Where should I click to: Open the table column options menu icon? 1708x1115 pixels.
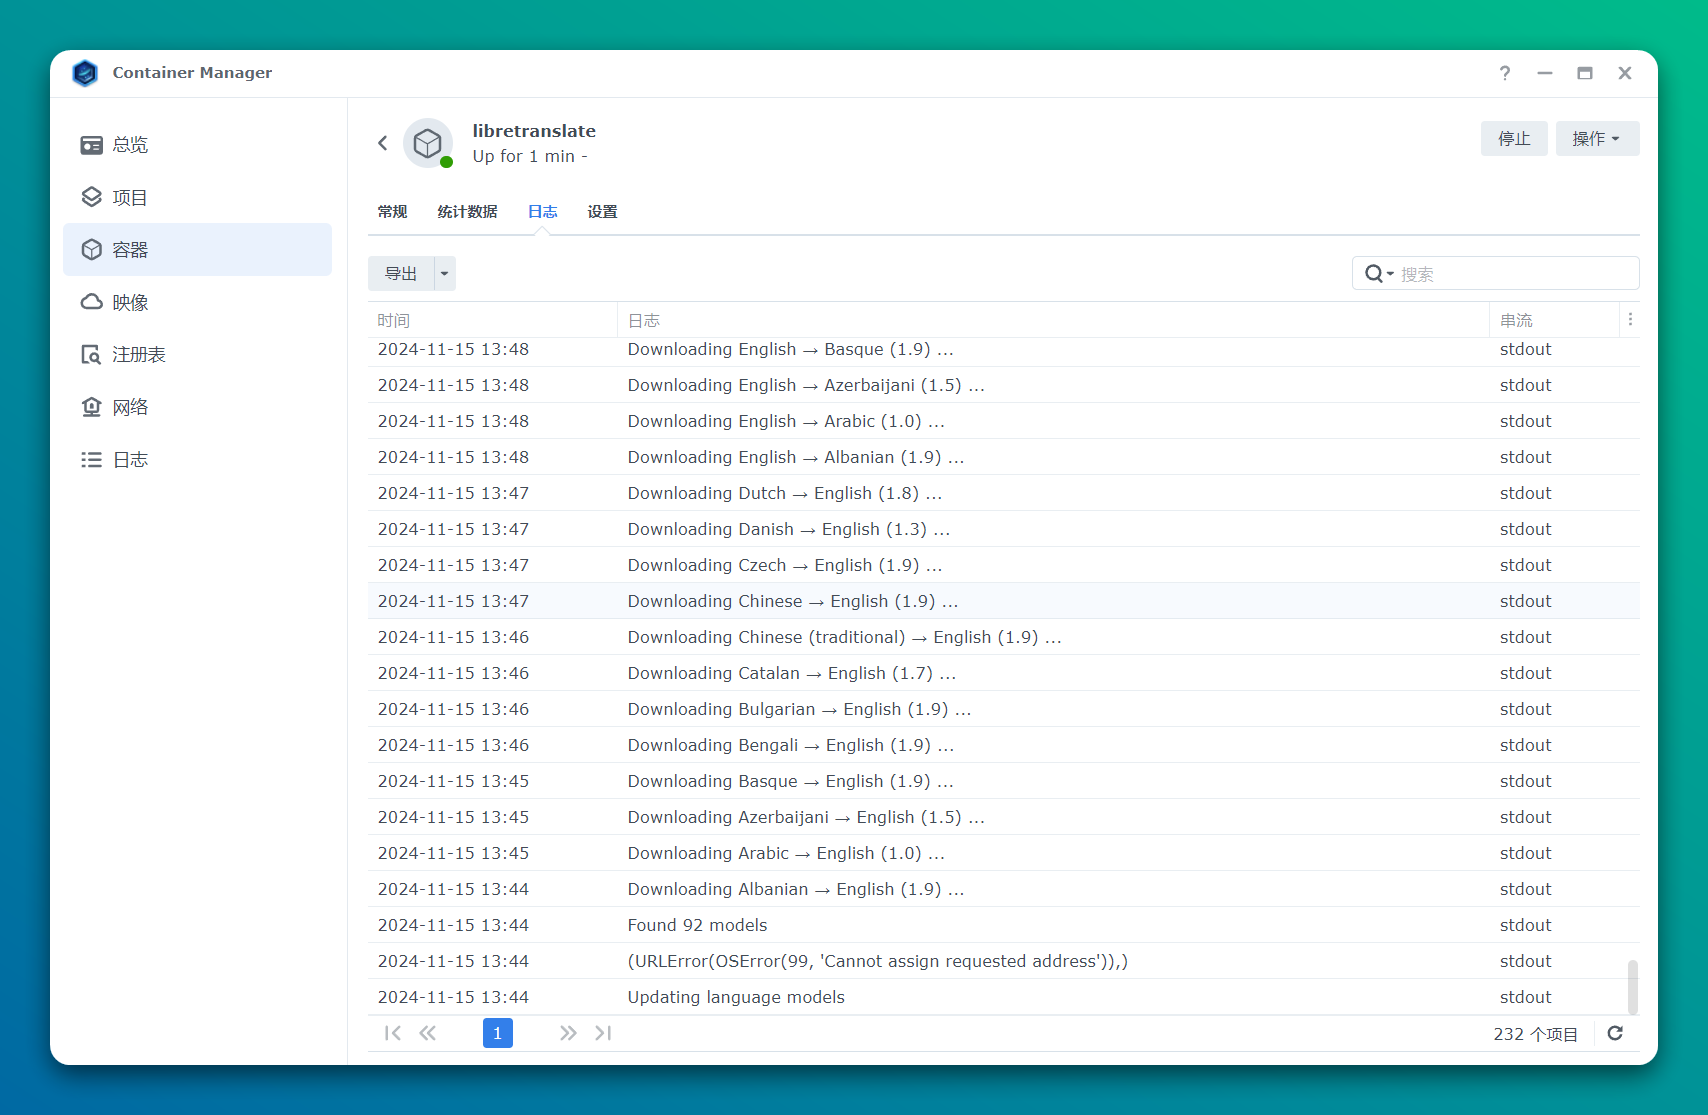click(1630, 320)
